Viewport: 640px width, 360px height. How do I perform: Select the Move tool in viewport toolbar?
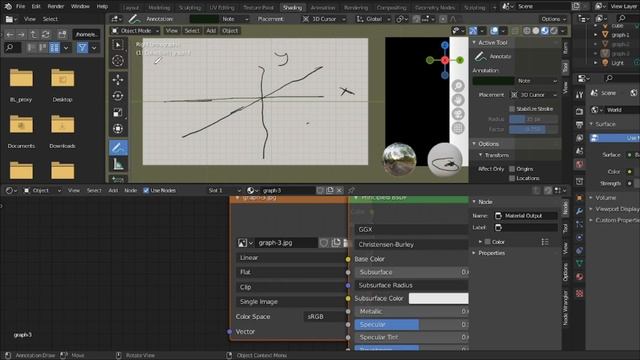118,80
